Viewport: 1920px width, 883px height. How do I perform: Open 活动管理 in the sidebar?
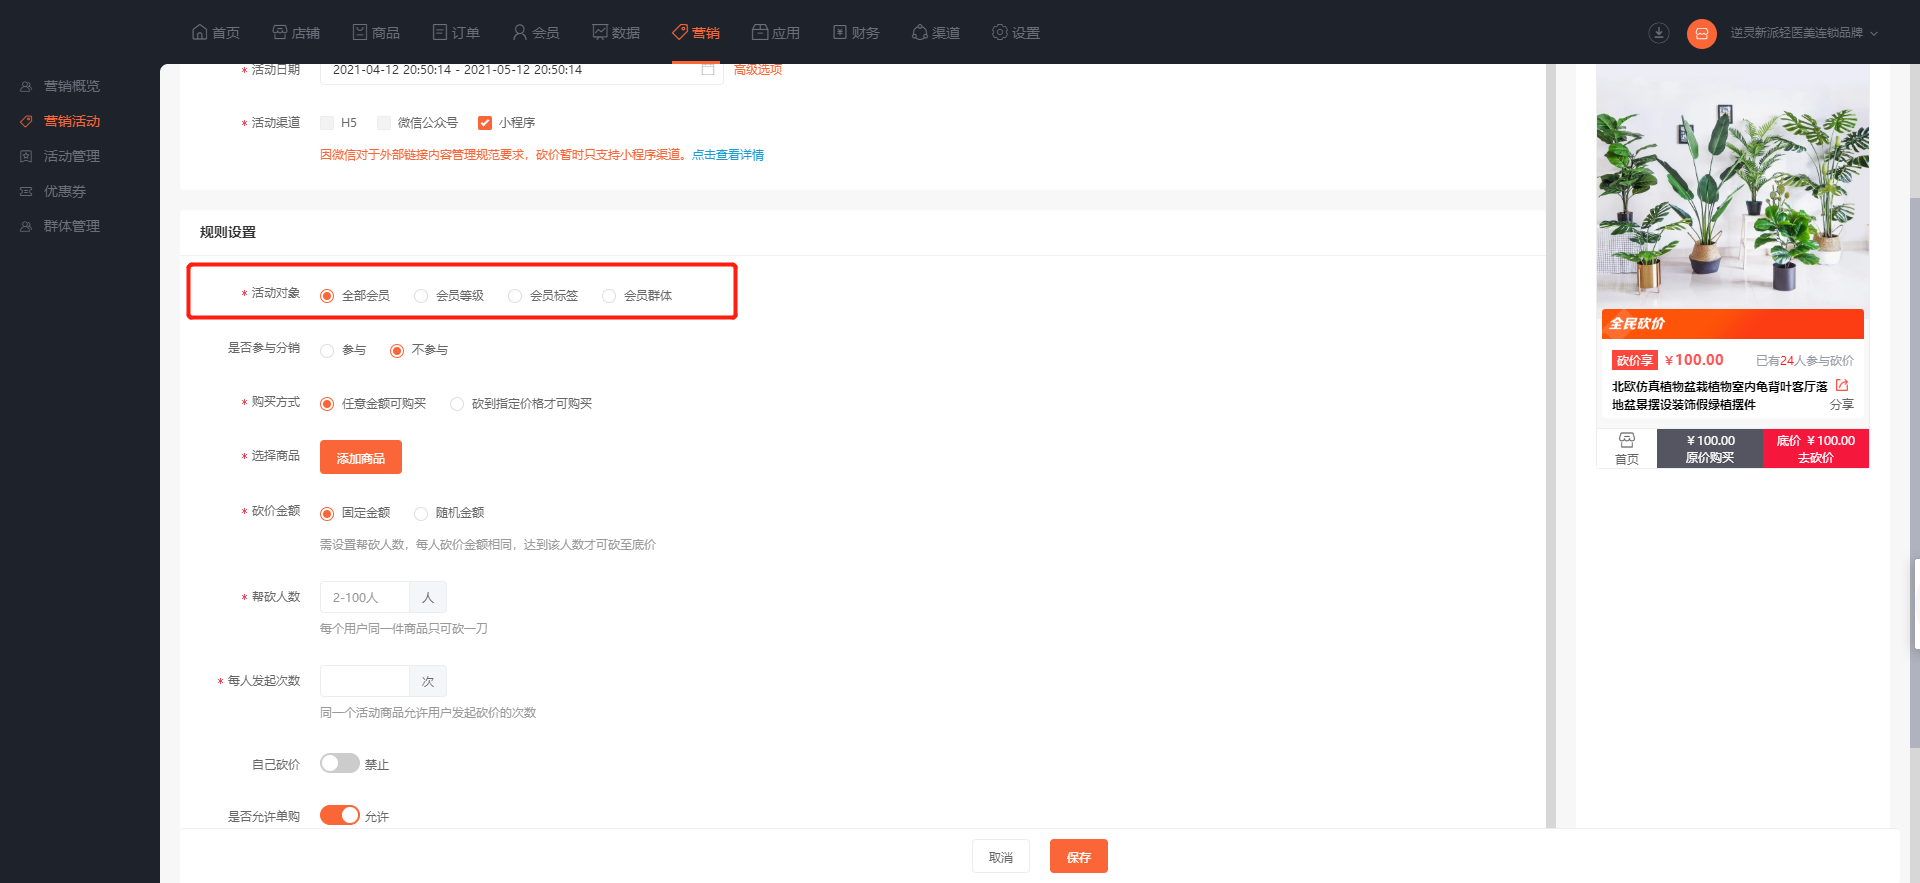click(x=60, y=156)
